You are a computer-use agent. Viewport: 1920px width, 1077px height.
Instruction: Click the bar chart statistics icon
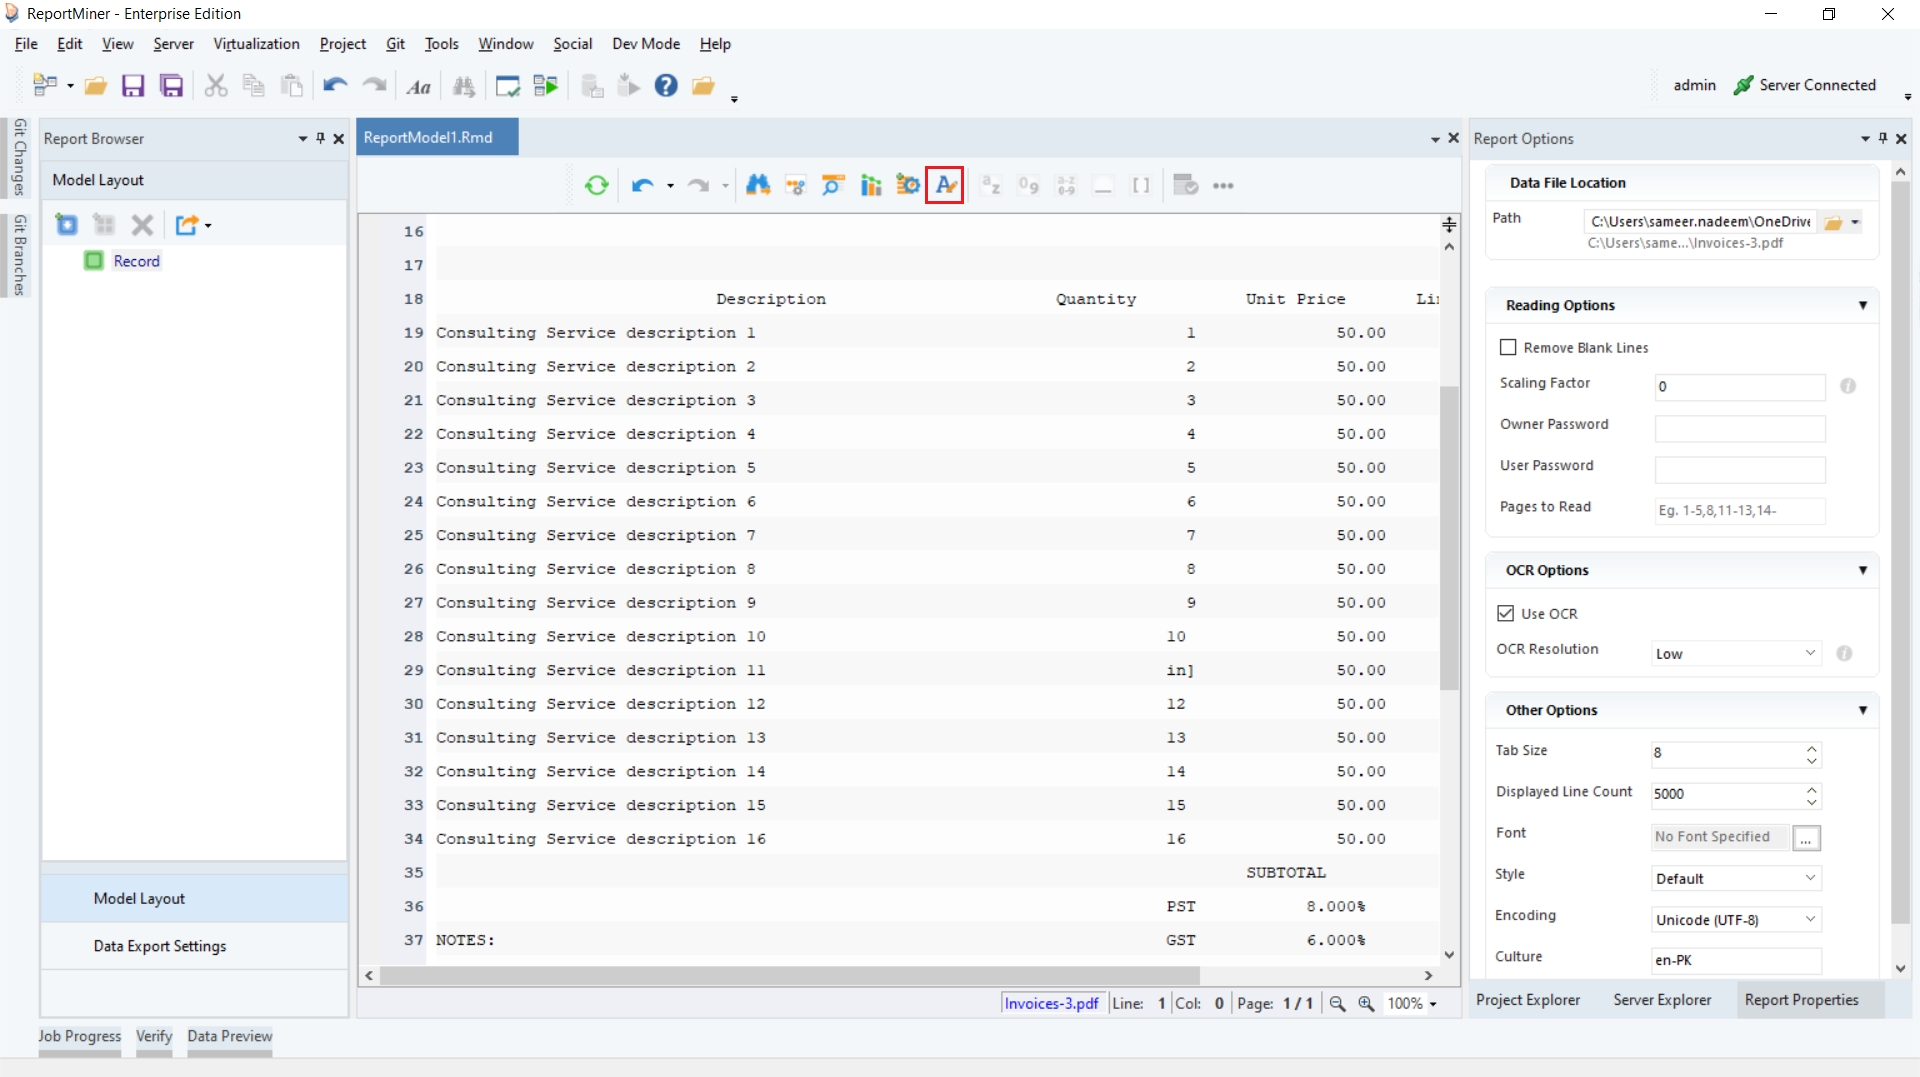point(871,185)
